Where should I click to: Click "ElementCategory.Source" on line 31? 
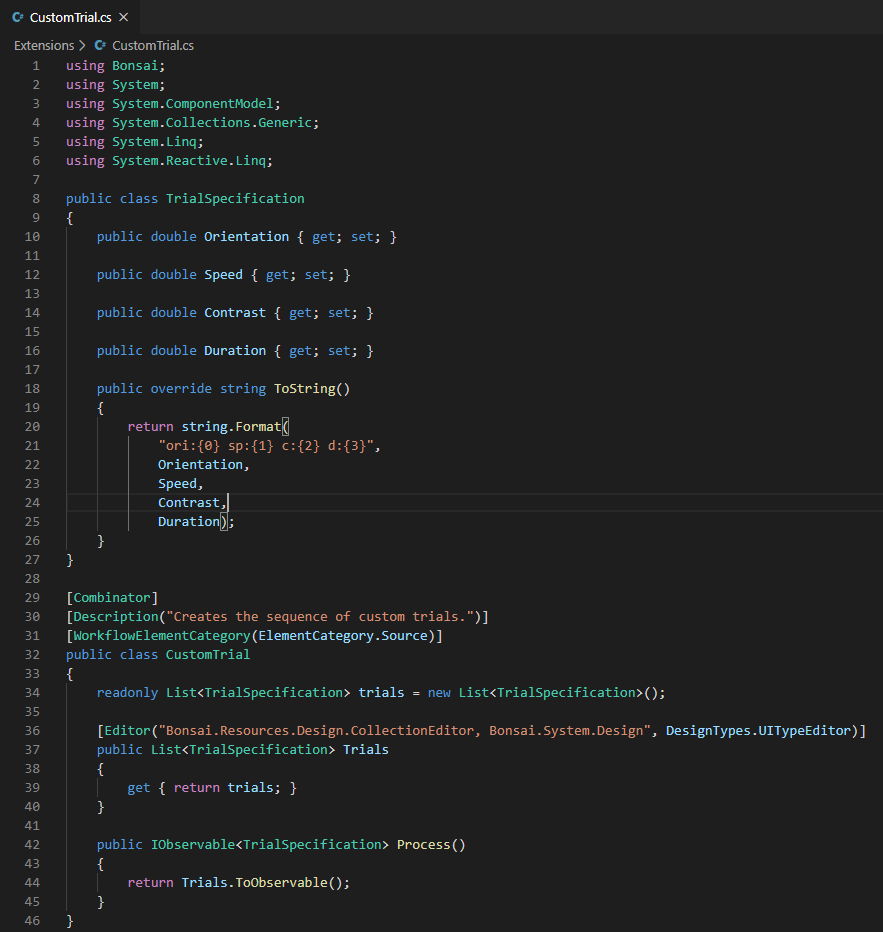tap(343, 635)
